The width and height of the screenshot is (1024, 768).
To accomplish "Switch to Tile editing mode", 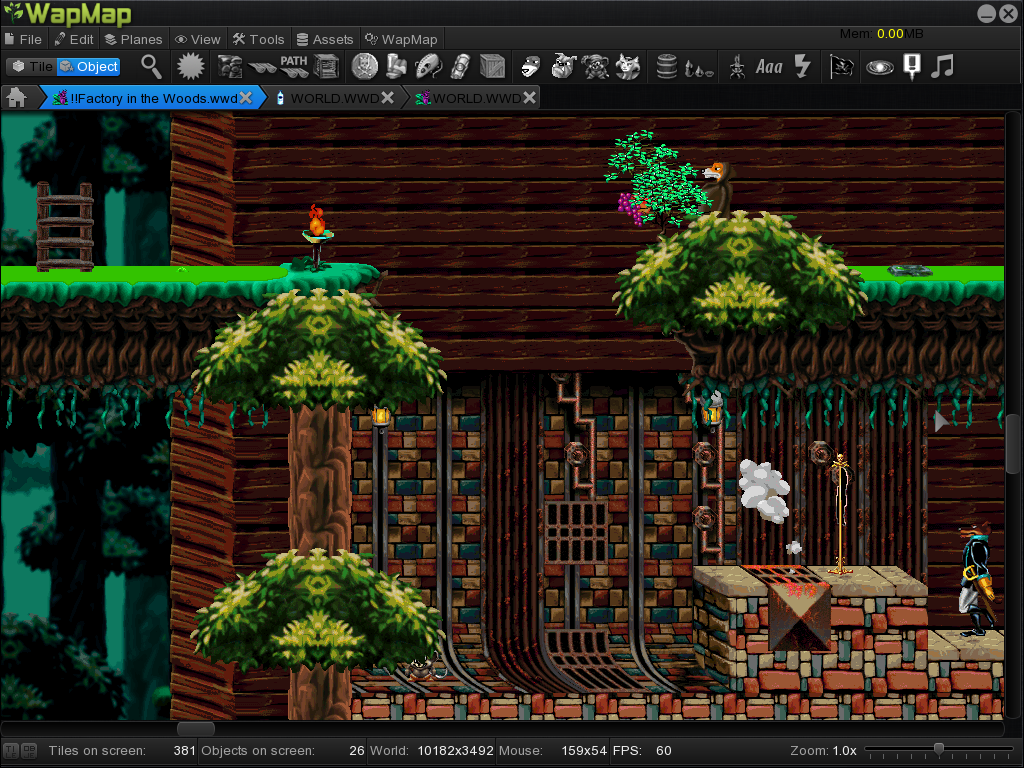I will [32, 67].
